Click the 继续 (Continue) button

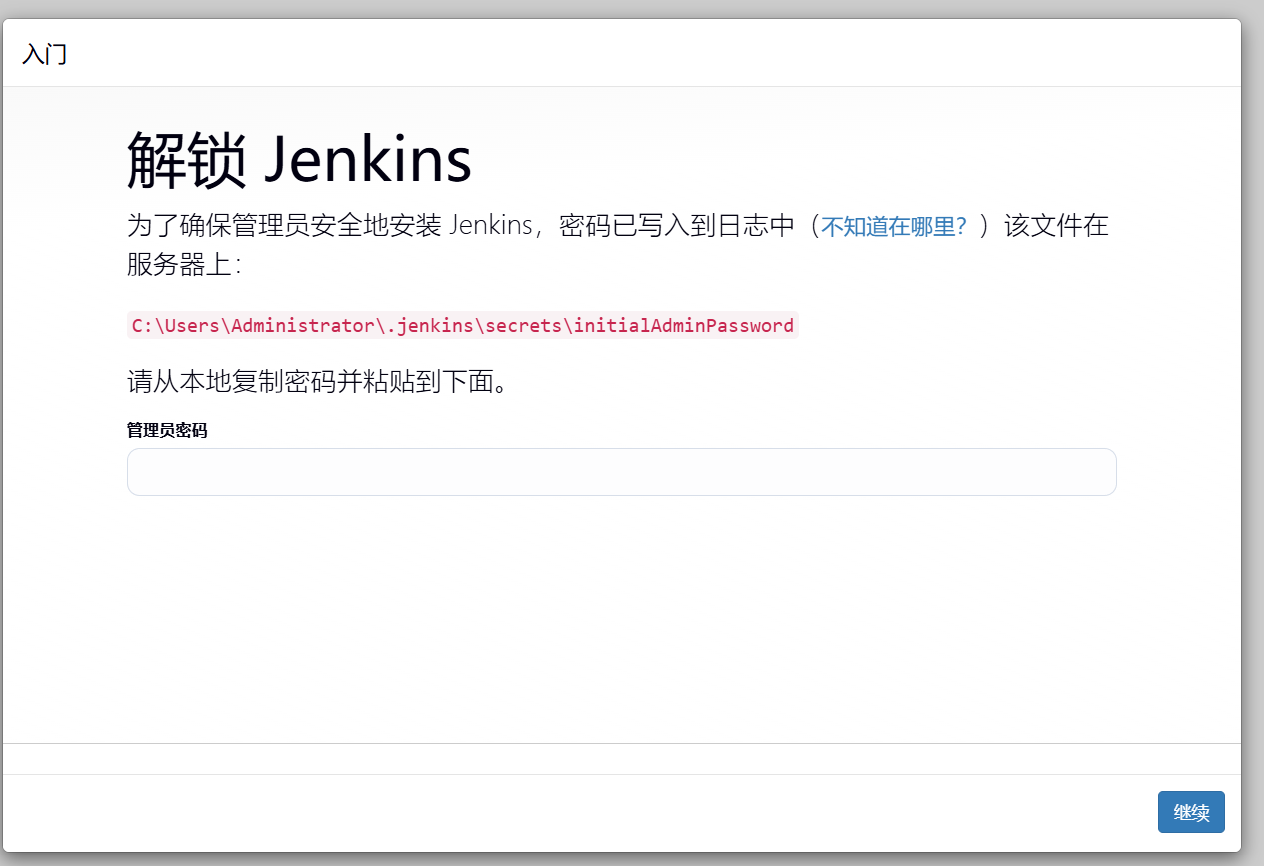coord(1191,812)
